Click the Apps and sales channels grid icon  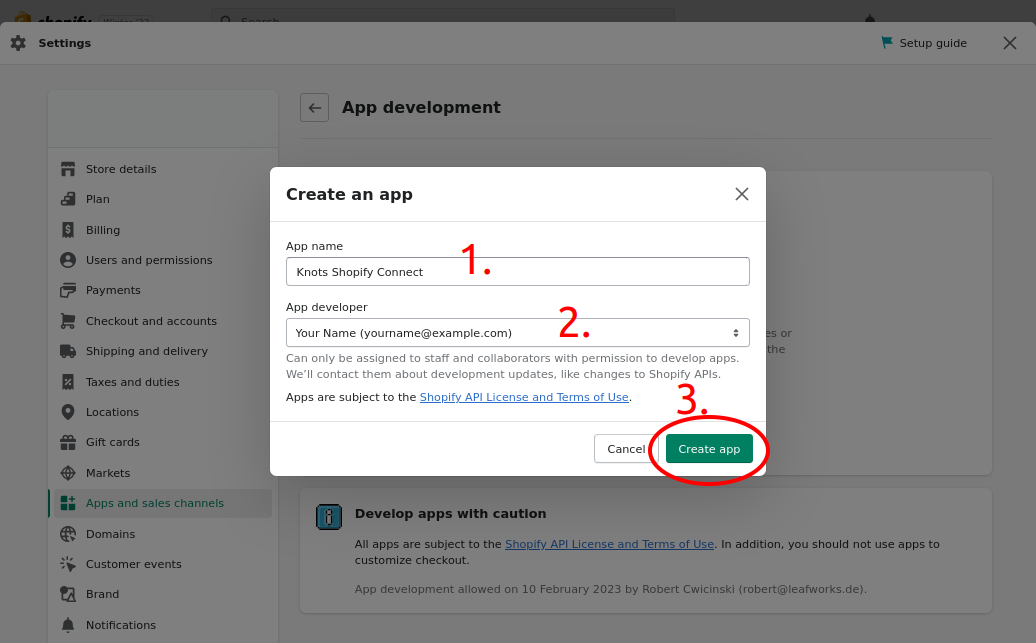pos(68,503)
